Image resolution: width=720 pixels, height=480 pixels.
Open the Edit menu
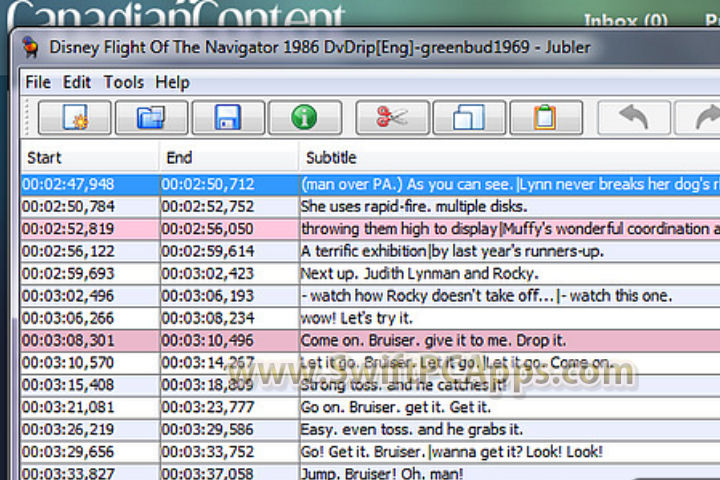77,82
